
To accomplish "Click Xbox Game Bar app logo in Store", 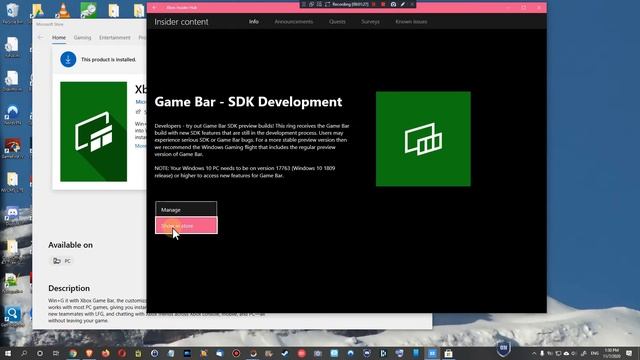I will pyautogui.click(x=93, y=131).
